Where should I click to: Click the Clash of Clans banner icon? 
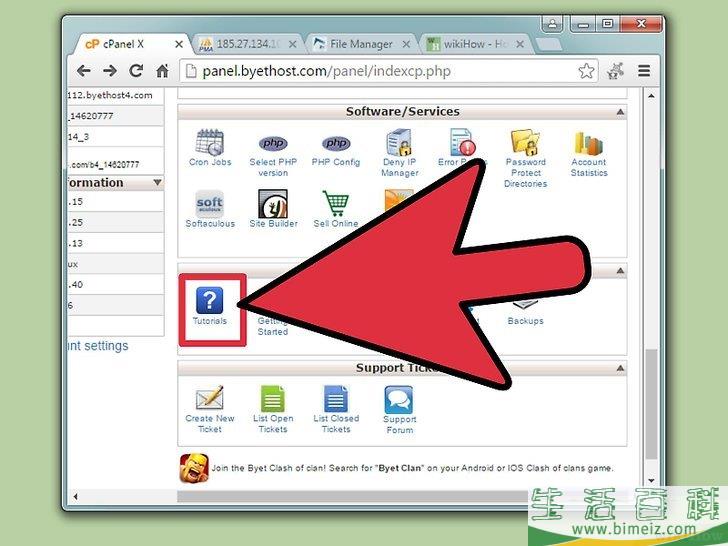194,468
